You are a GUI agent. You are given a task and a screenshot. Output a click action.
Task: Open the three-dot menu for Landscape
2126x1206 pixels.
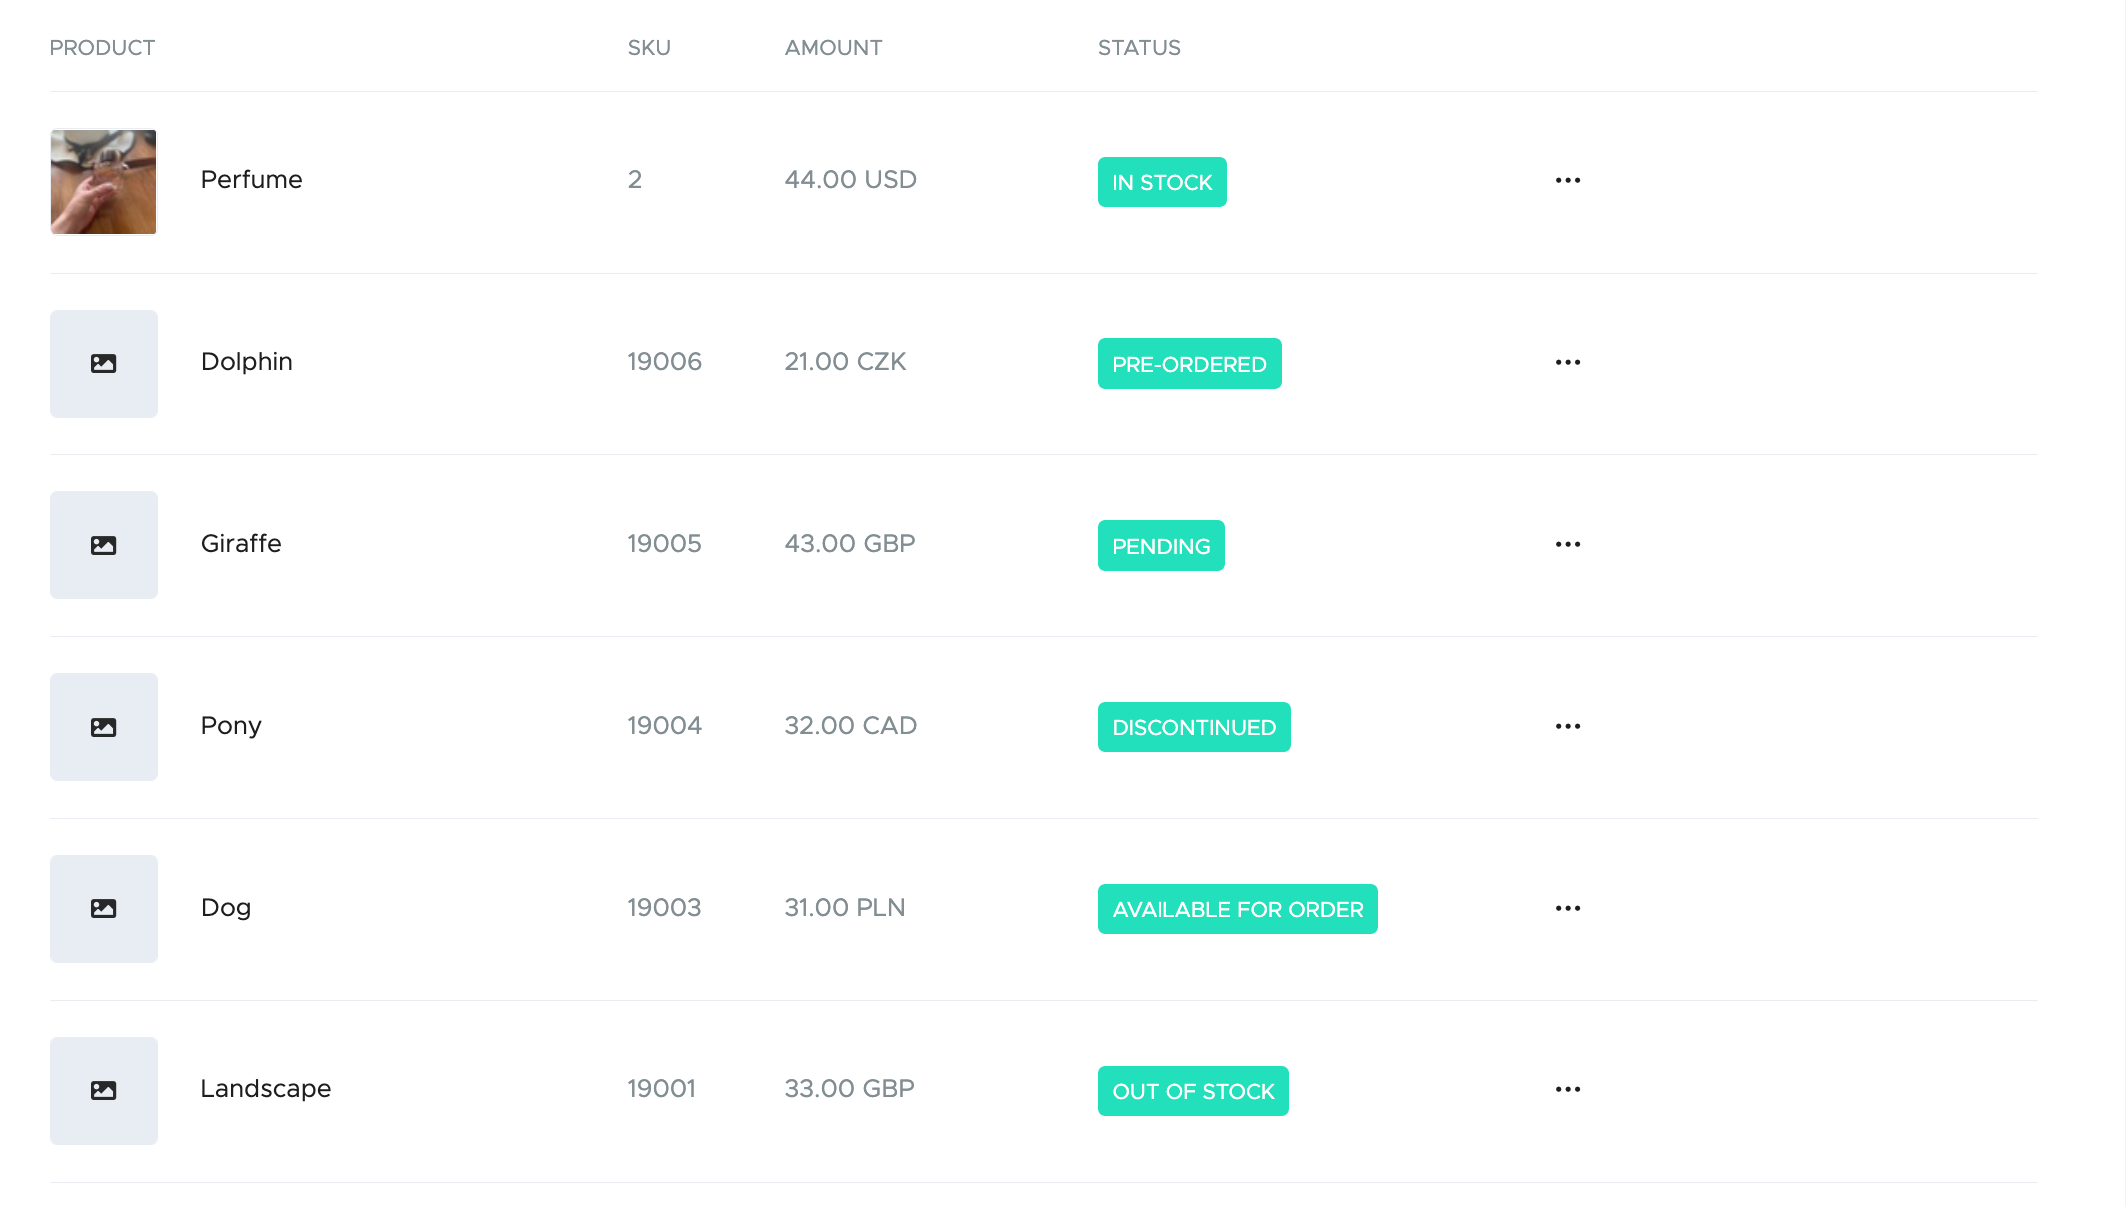[x=1567, y=1090]
